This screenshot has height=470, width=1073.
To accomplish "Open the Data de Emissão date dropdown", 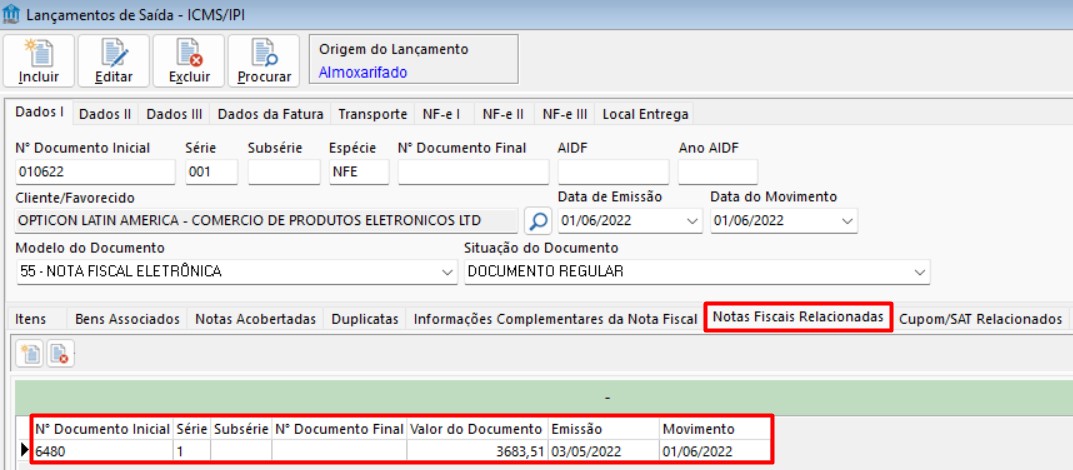I will [x=693, y=221].
